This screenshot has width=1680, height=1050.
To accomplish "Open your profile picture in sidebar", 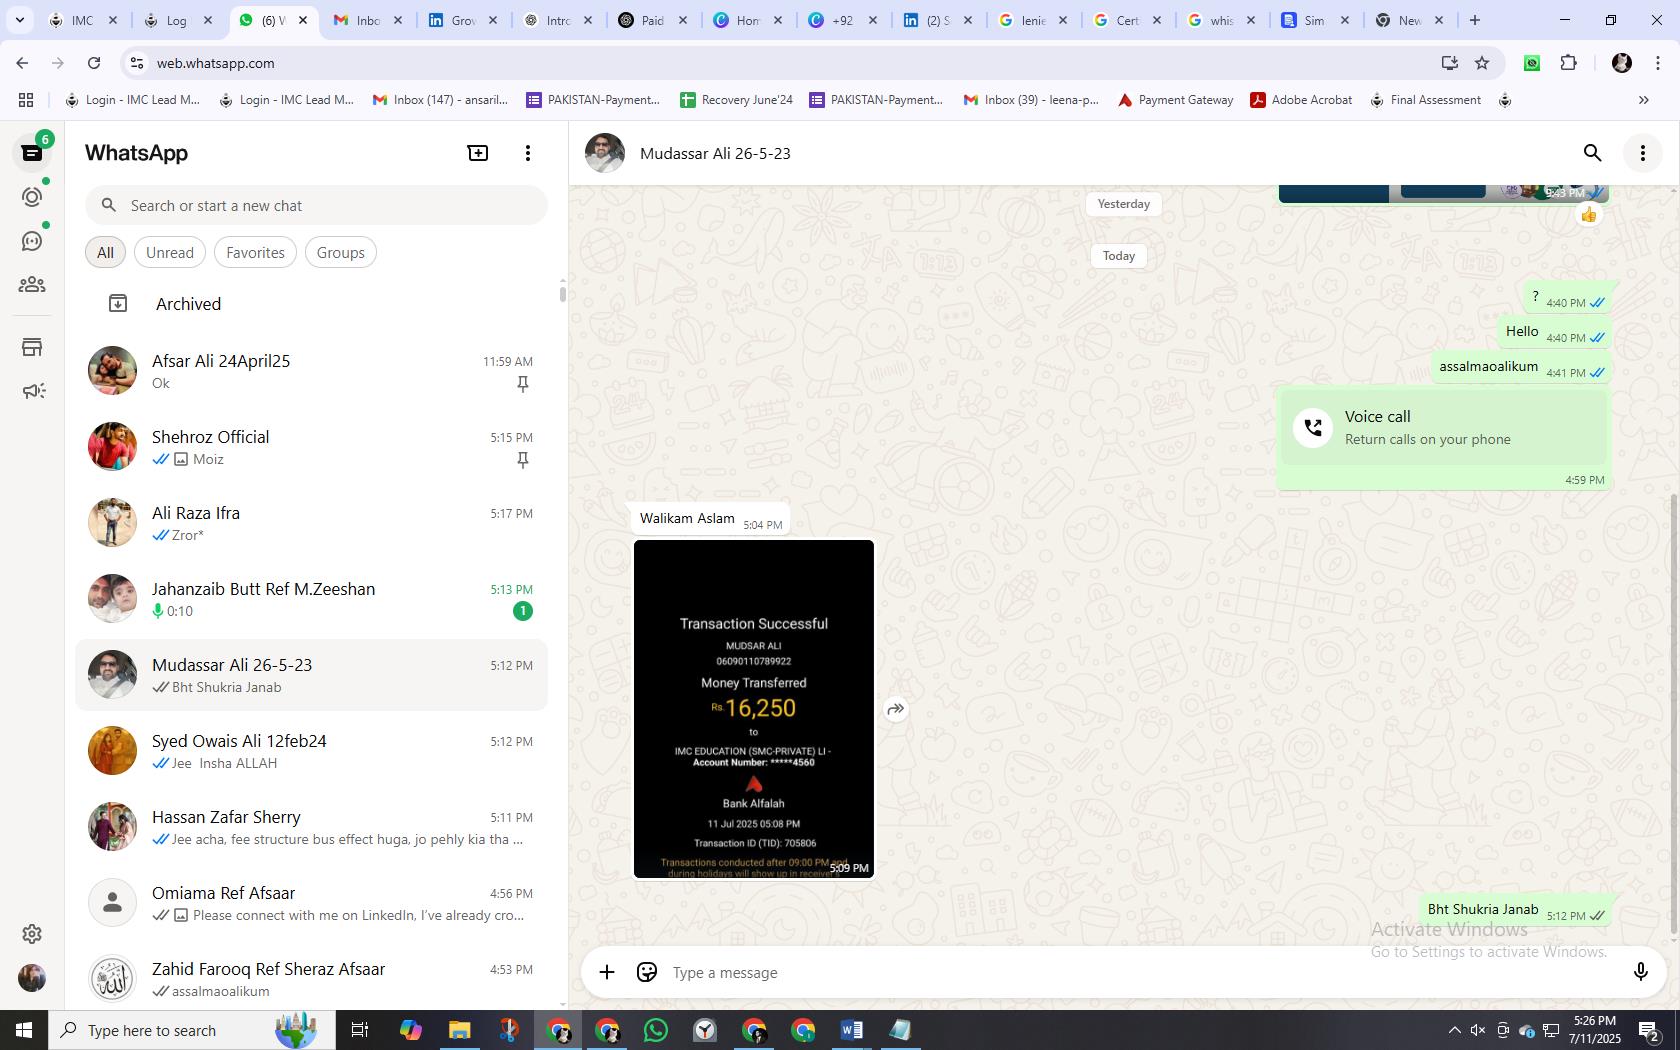I will point(32,978).
